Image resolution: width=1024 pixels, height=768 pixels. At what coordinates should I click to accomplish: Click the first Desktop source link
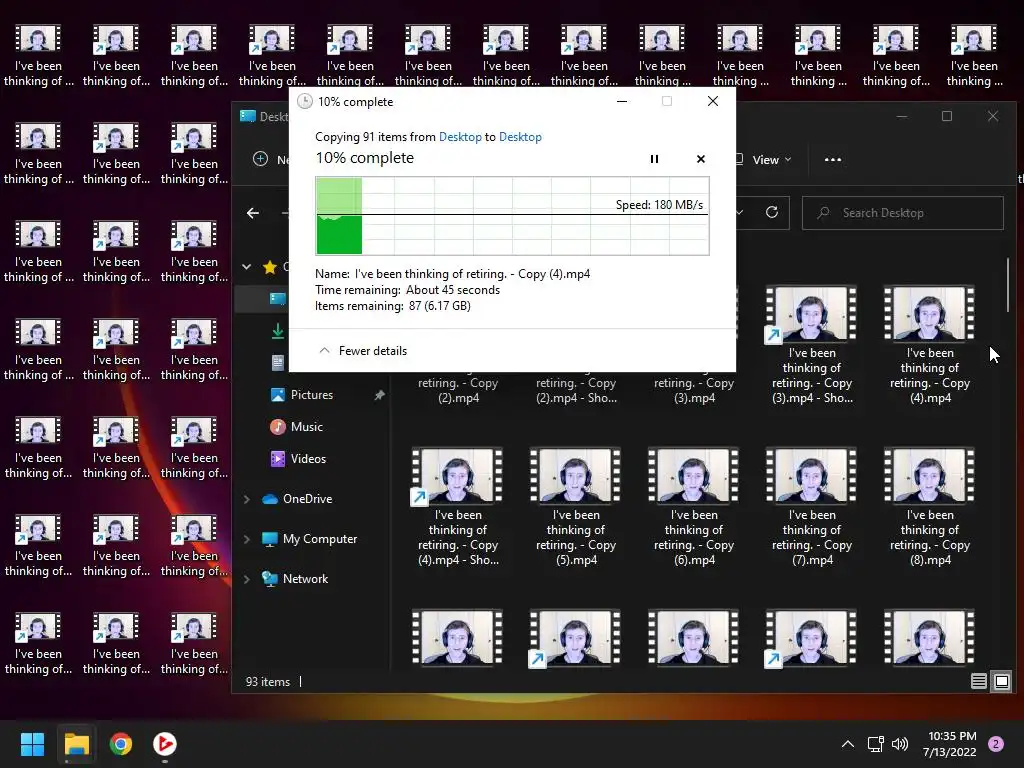coord(460,136)
